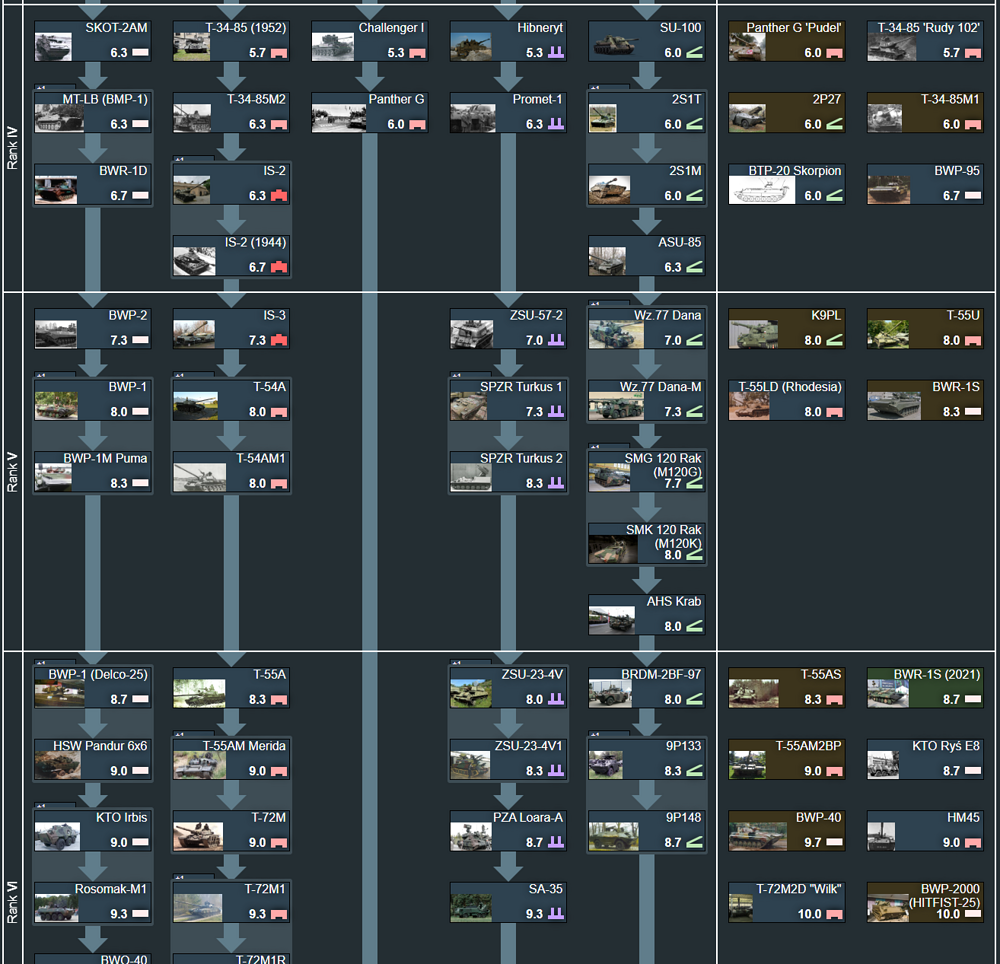Click the SPG class icon on Wz.77 Dana card
The width and height of the screenshot is (1000, 964).
(x=695, y=340)
